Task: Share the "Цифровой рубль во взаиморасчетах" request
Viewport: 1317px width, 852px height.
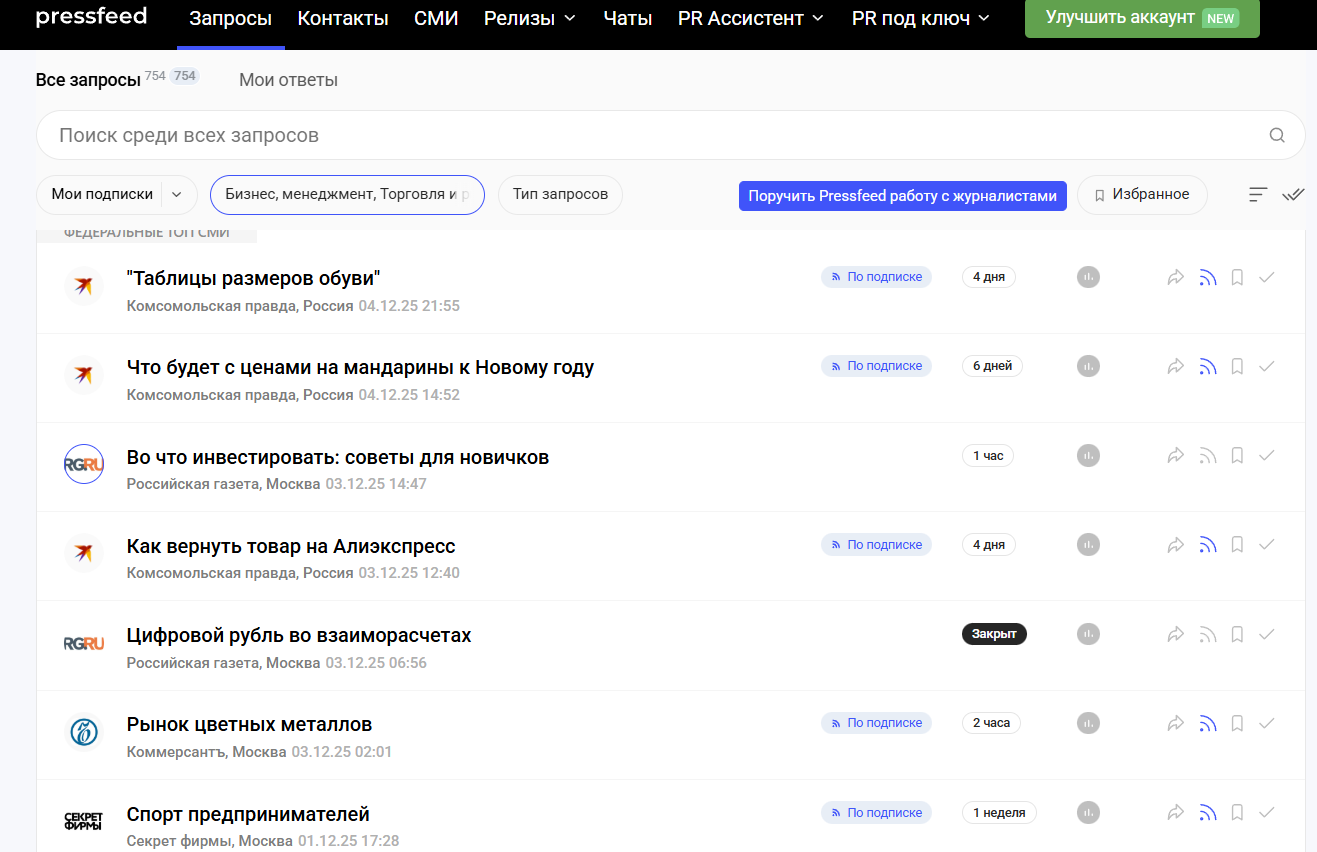Action: pos(1176,635)
